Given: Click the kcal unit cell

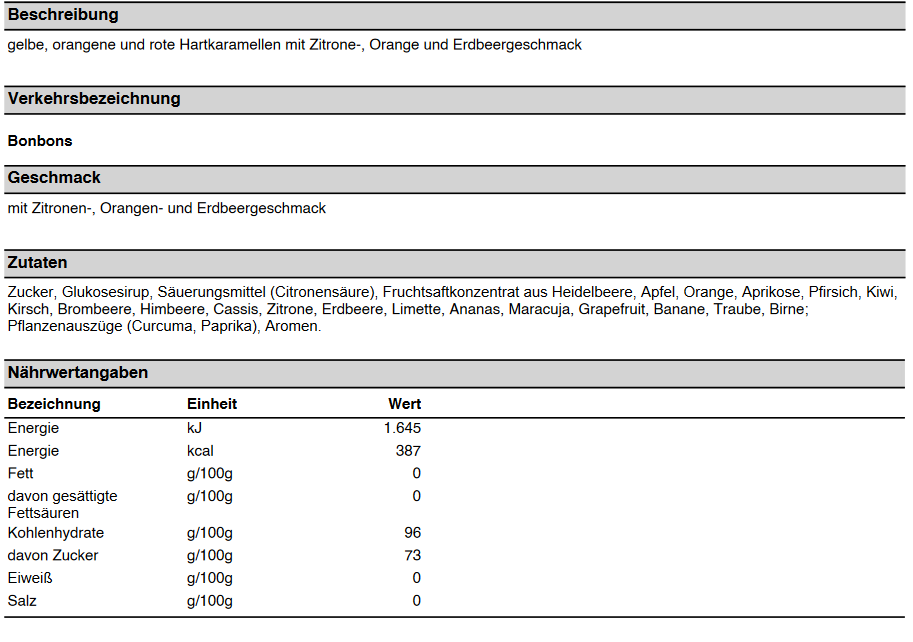Looking at the screenshot, I should tap(200, 451).
